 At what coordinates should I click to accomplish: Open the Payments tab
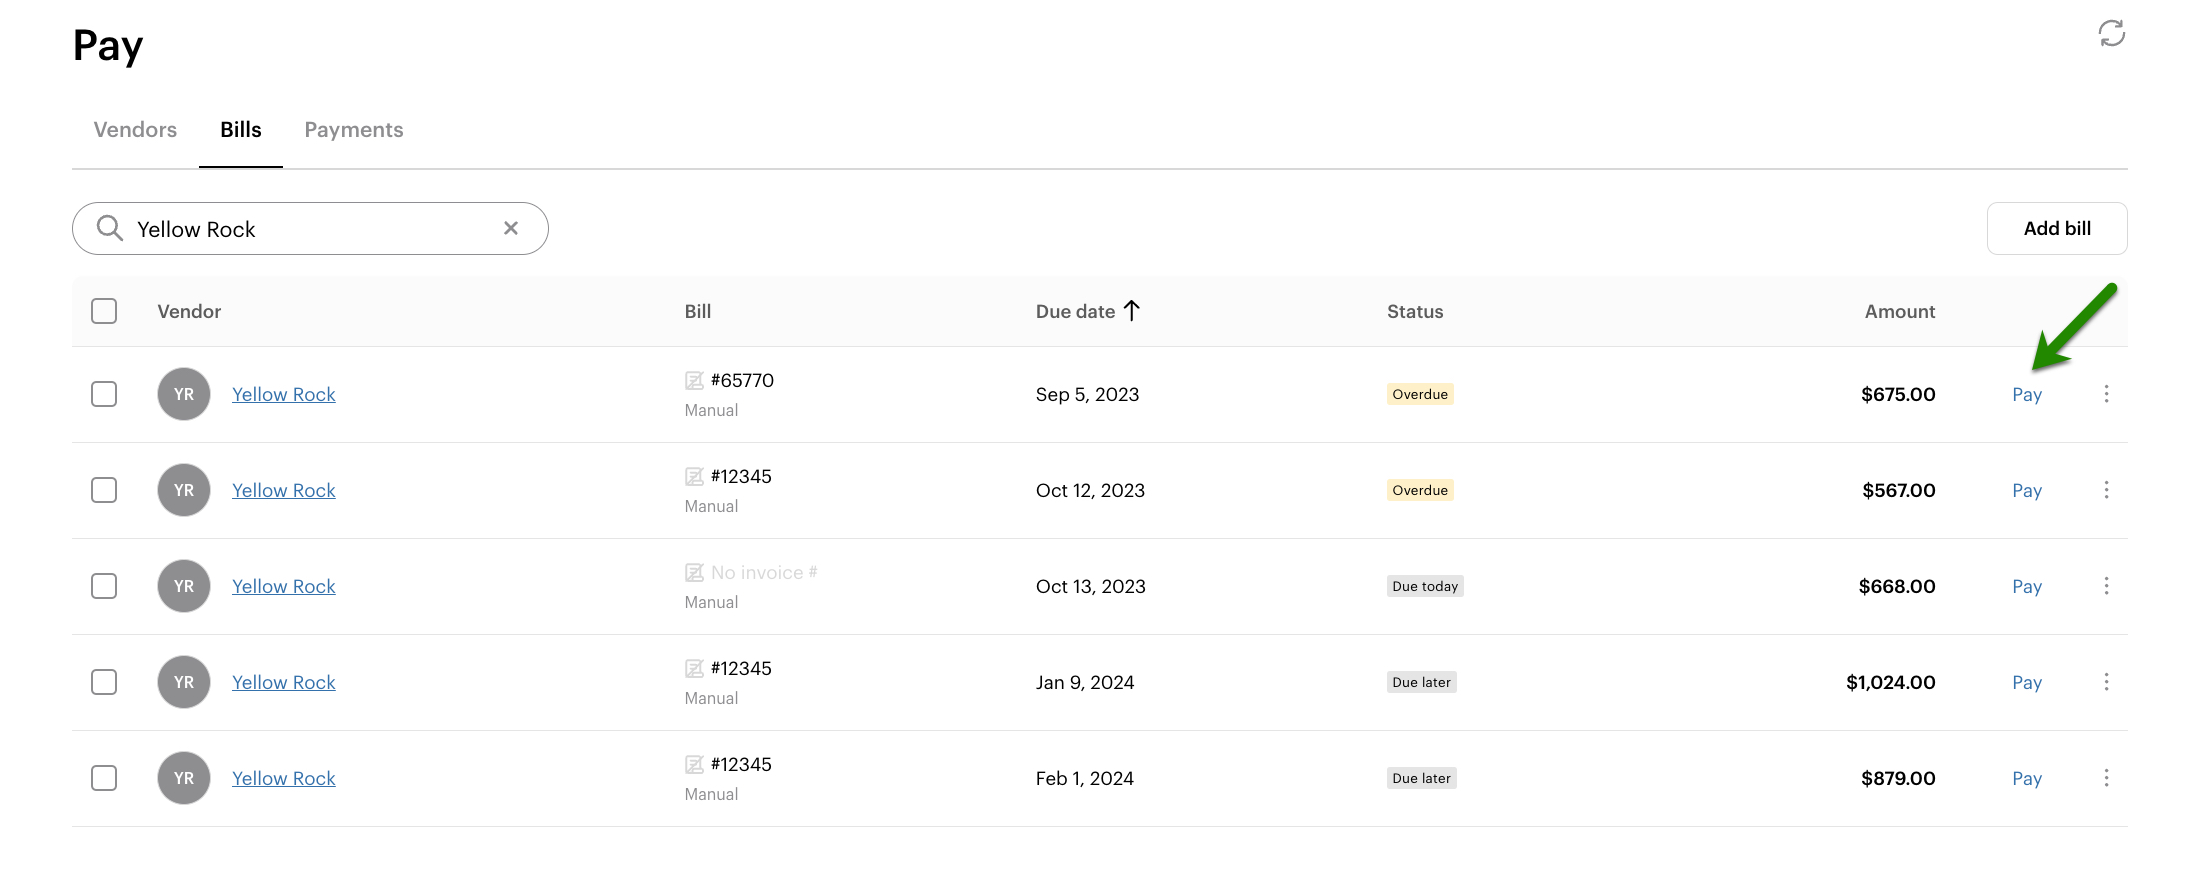(x=353, y=130)
